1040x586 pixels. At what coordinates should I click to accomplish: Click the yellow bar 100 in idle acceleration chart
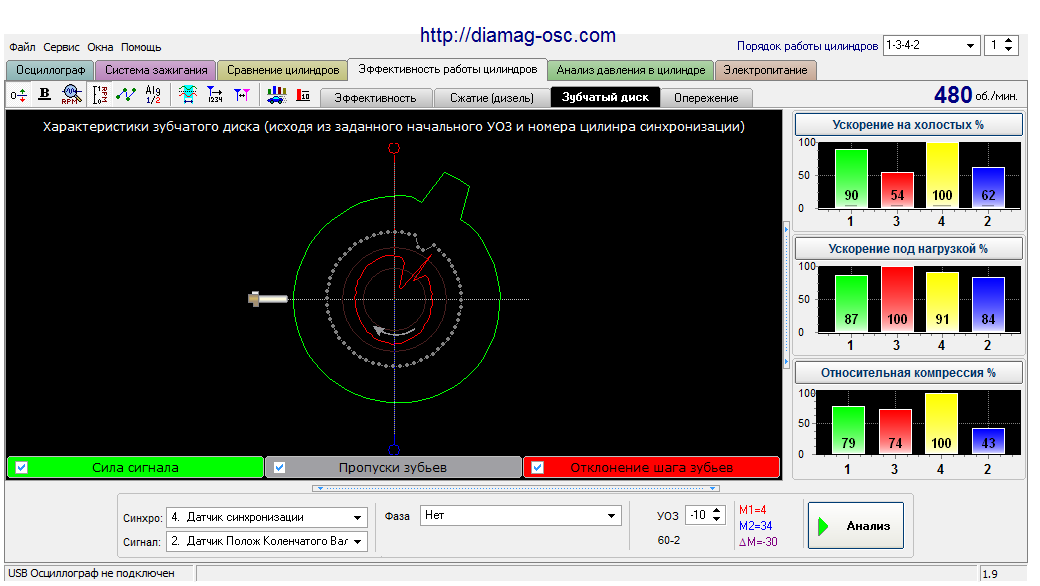point(942,175)
